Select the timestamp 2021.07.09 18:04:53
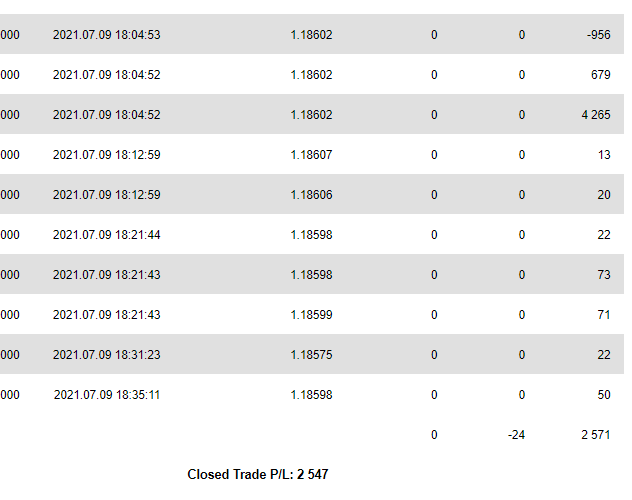The height and width of the screenshot is (500, 632). [106, 35]
